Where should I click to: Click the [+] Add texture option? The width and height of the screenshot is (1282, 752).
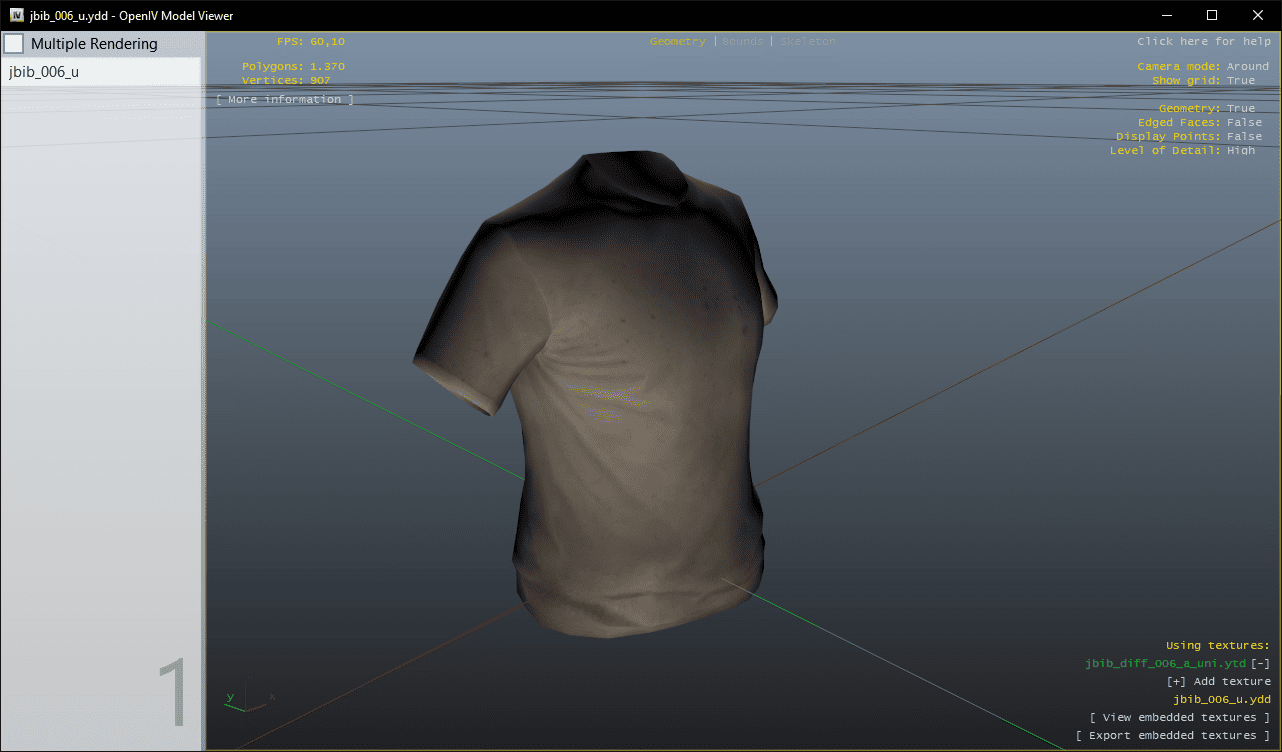[x=1218, y=681]
